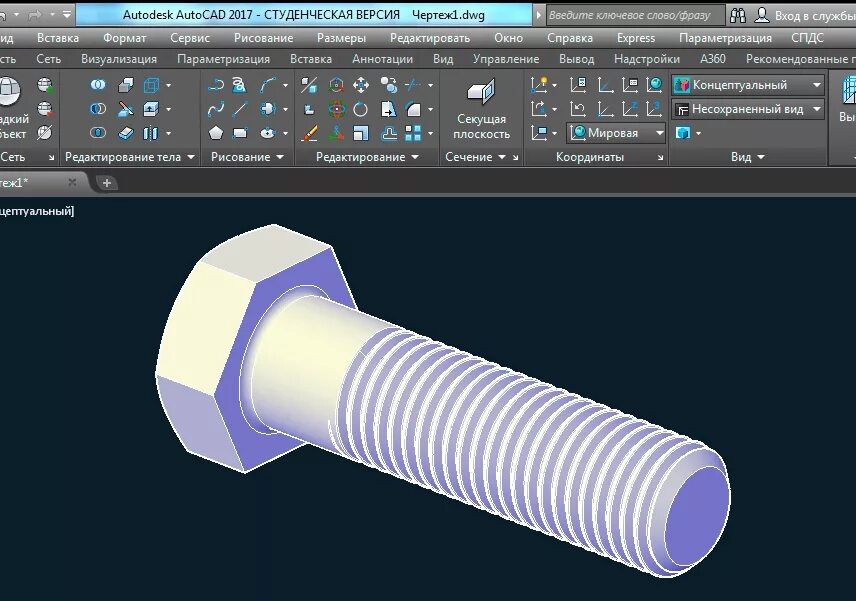
Task: Click the keyword search input field
Action: (x=635, y=15)
